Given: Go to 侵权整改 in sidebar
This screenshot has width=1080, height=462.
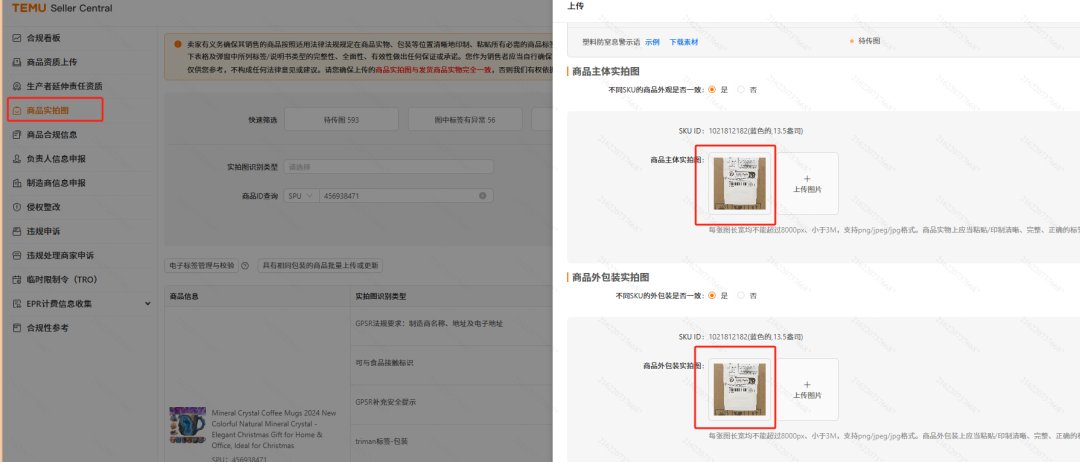Looking at the screenshot, I should tap(41, 207).
